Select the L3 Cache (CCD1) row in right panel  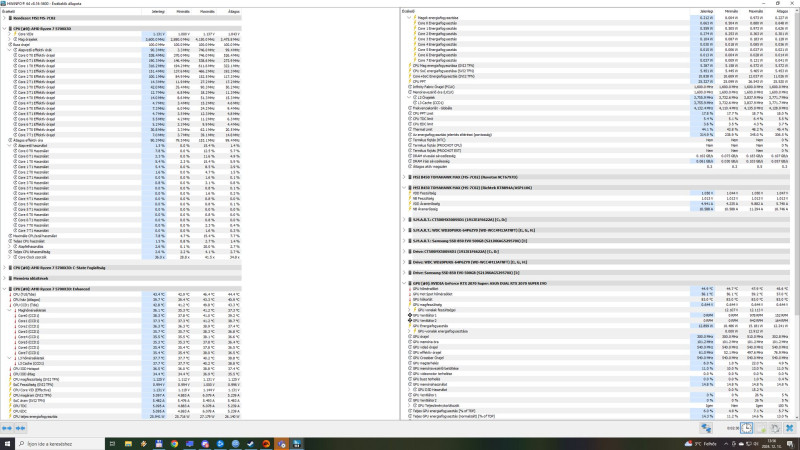click(x=595, y=103)
